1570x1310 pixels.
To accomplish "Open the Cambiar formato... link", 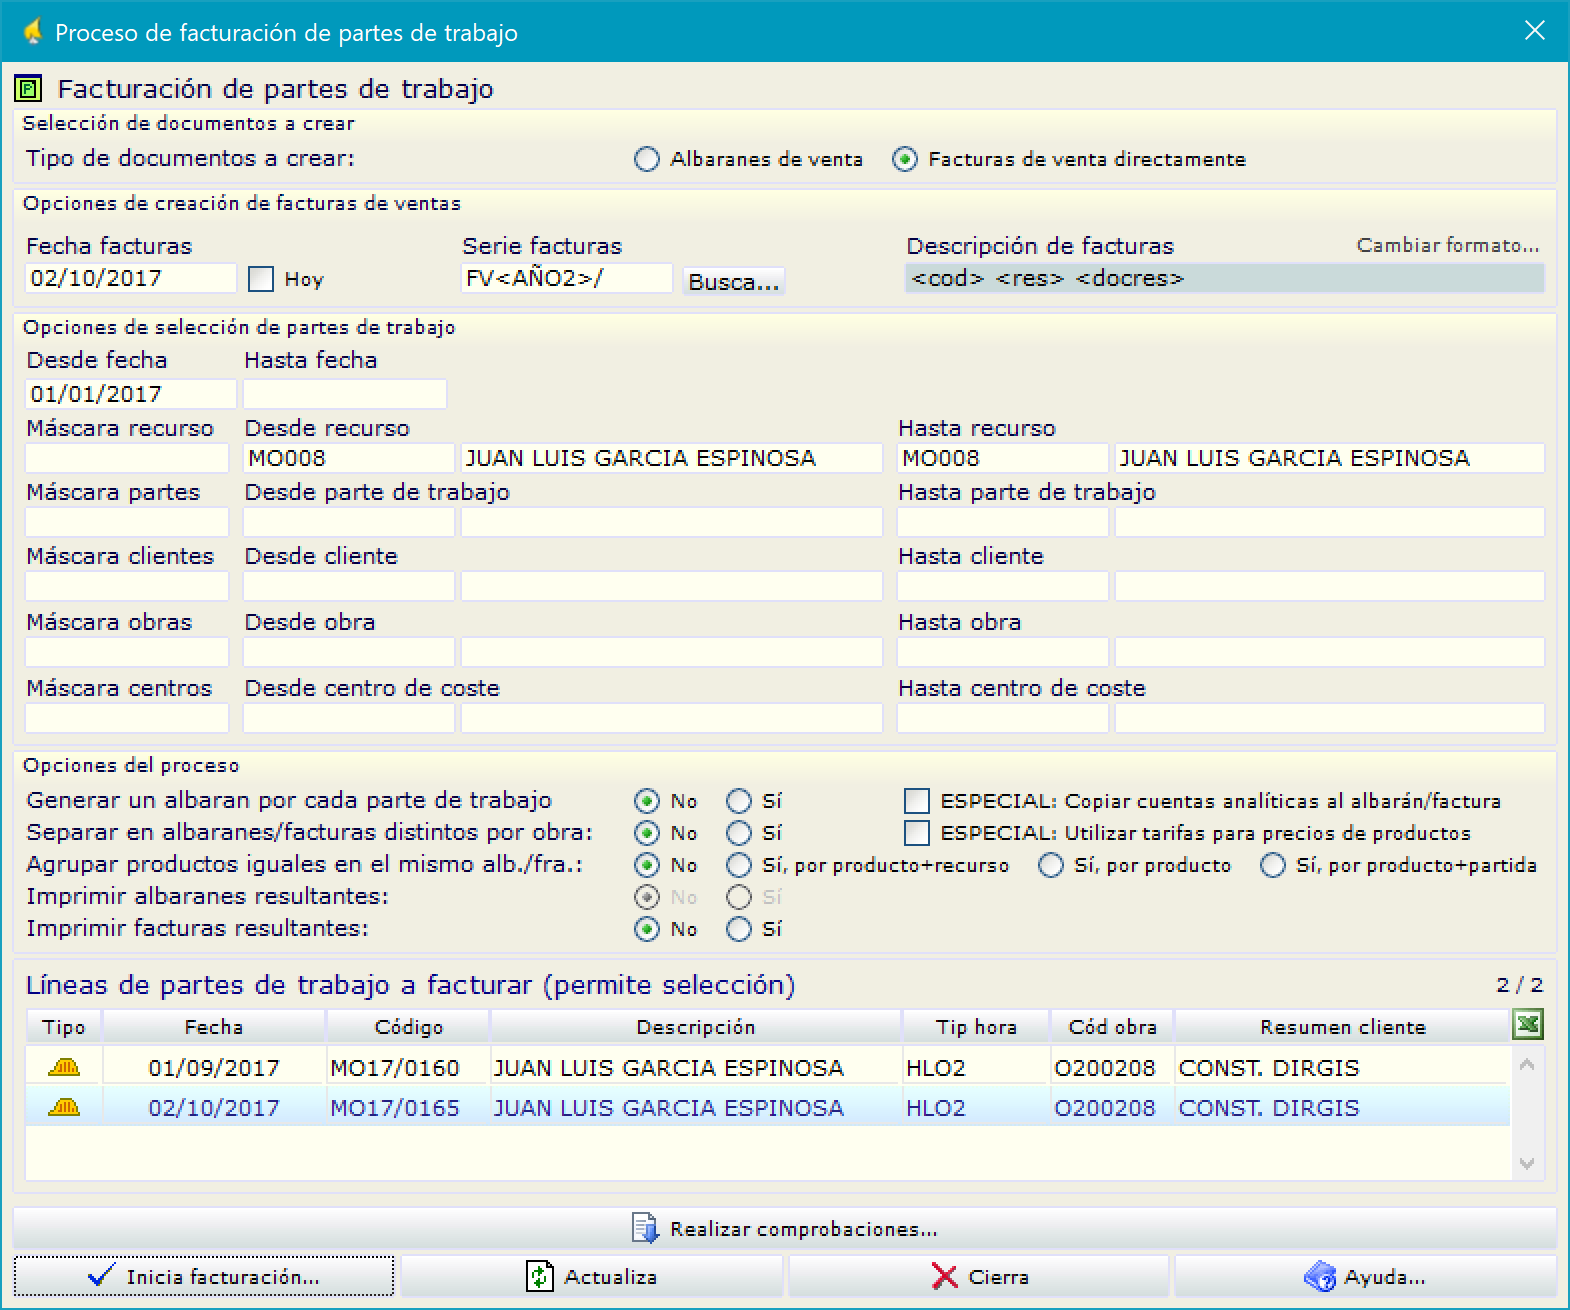I will coord(1447,245).
